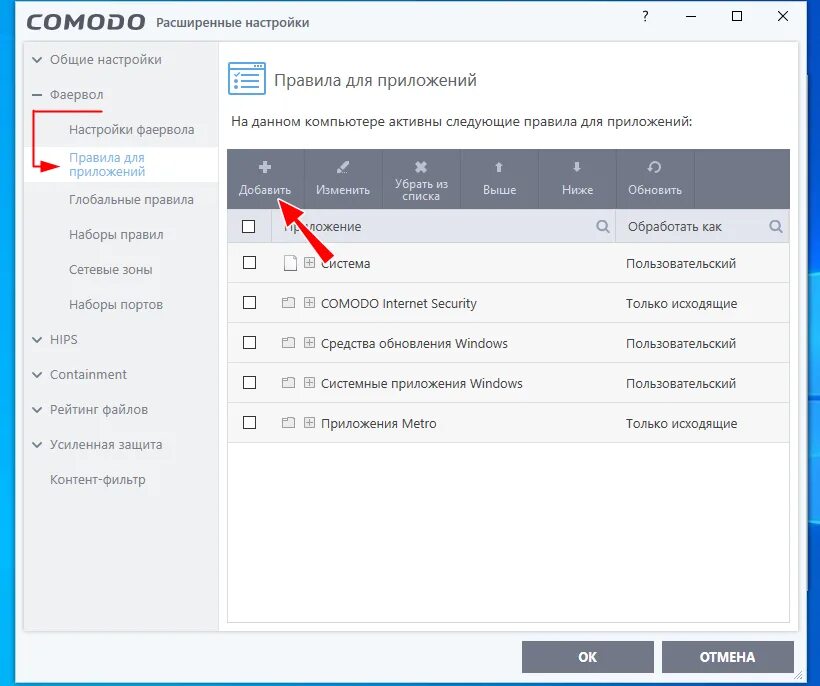Open Наборы портов in sidebar
This screenshot has width=820, height=686.
click(x=116, y=304)
